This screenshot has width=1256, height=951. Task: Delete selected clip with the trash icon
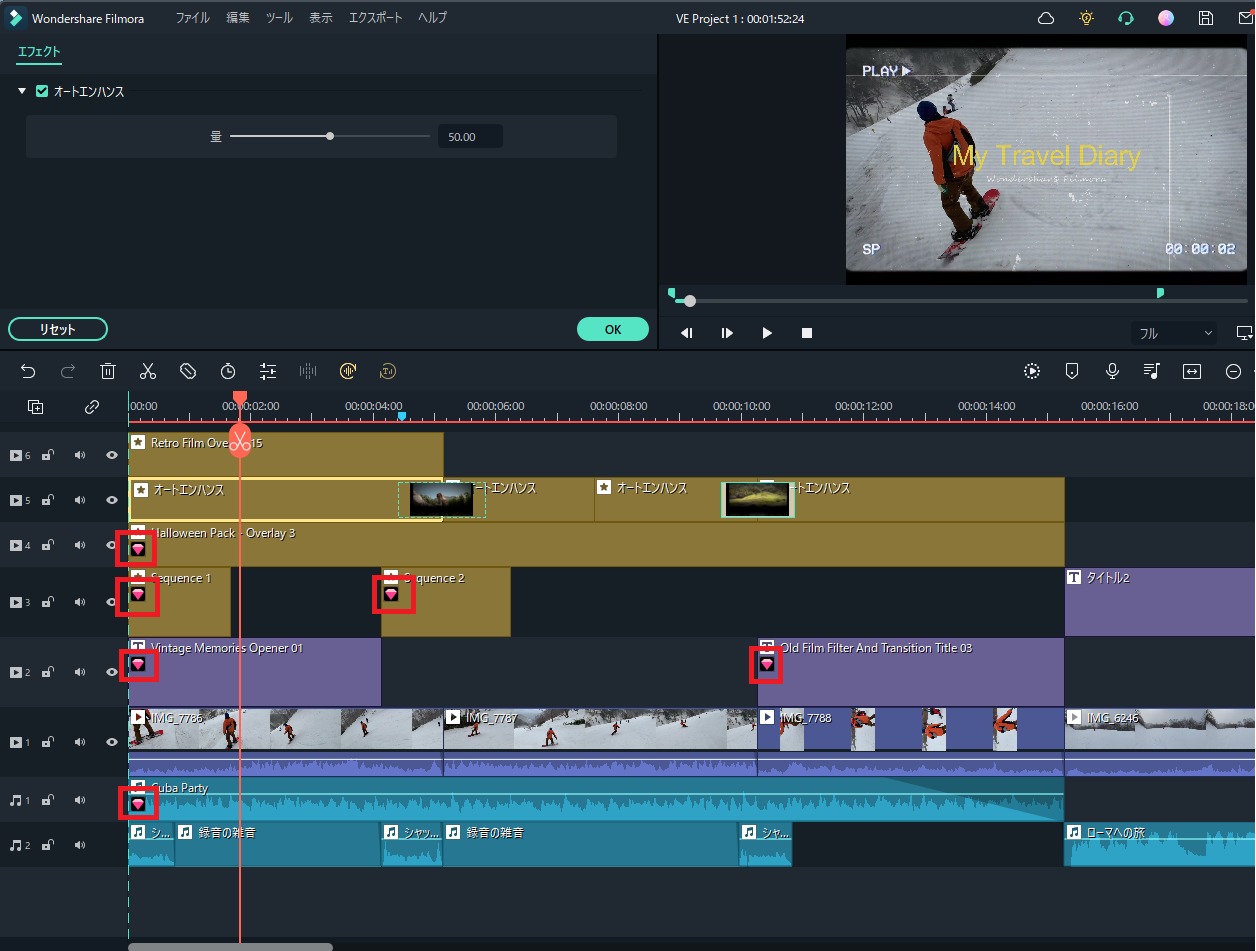[108, 370]
